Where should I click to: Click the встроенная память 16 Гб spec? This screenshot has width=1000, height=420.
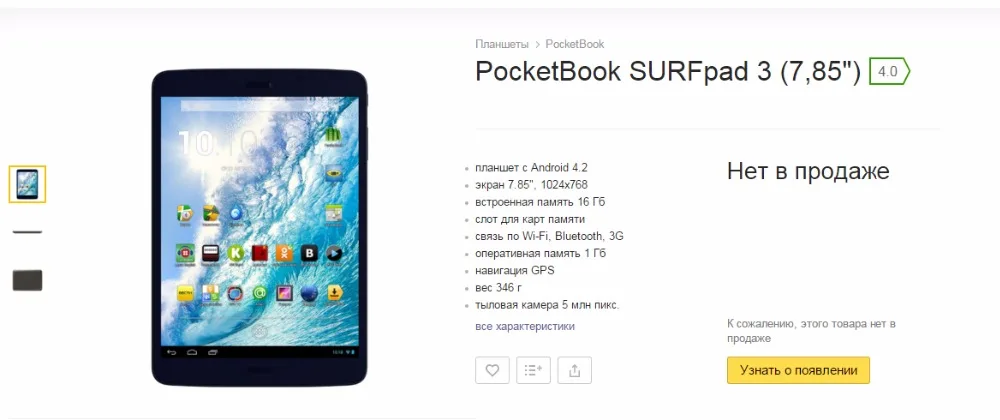coord(540,202)
